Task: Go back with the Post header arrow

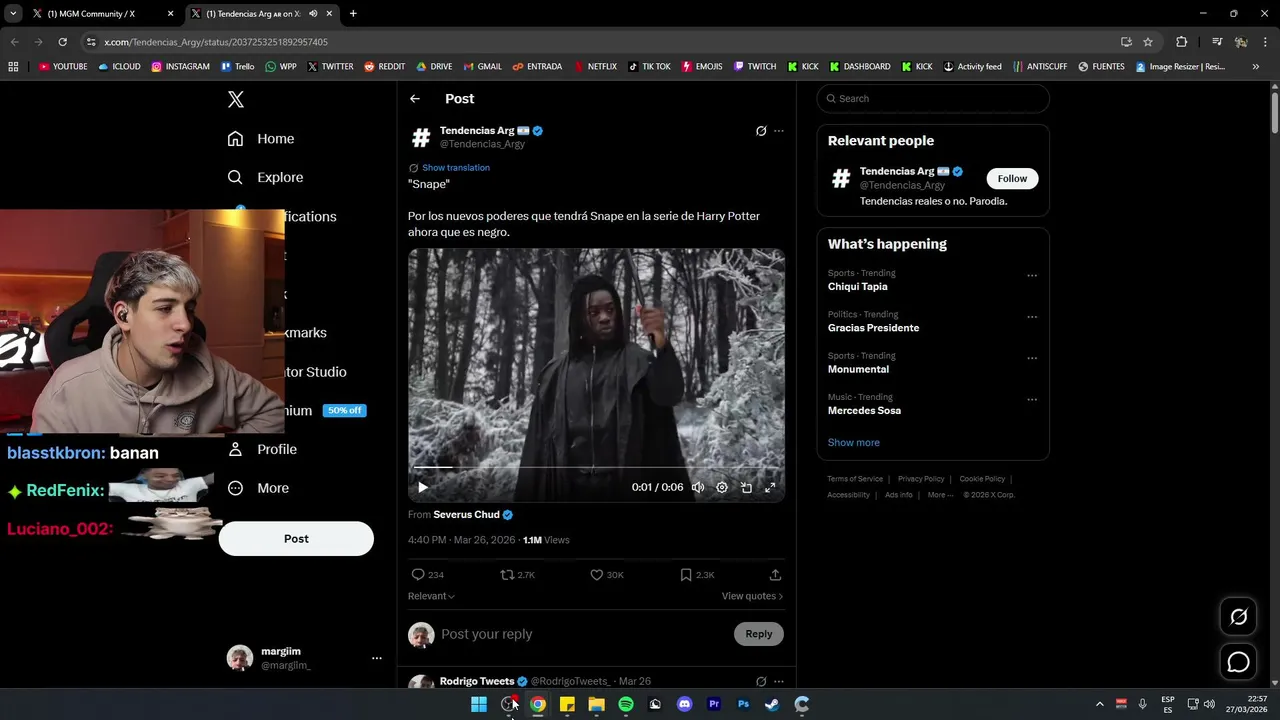Action: pyautogui.click(x=415, y=99)
